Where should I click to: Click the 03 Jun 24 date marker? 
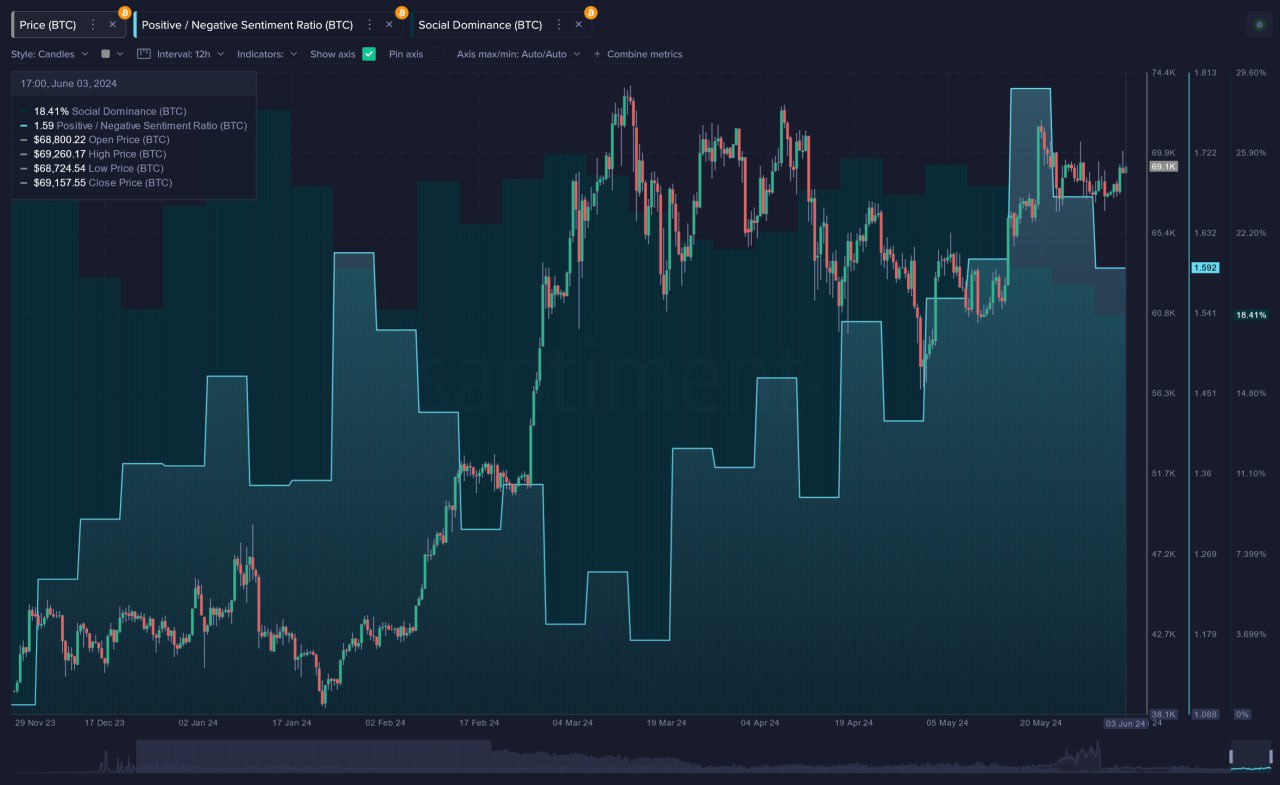tap(1125, 723)
